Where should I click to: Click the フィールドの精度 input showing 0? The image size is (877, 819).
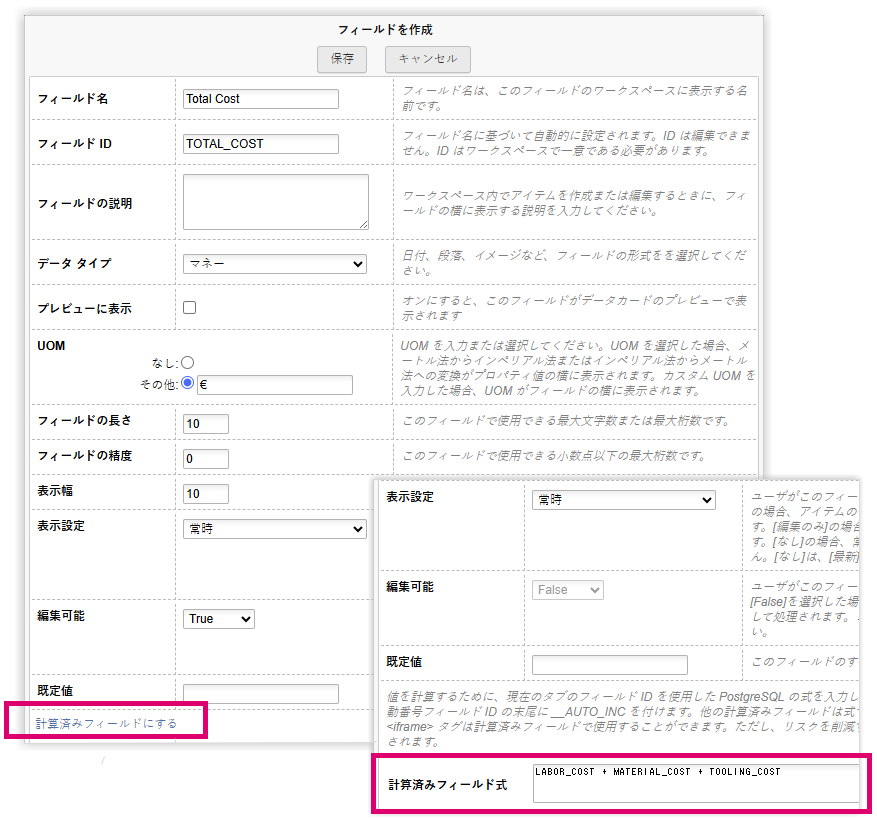(205, 458)
